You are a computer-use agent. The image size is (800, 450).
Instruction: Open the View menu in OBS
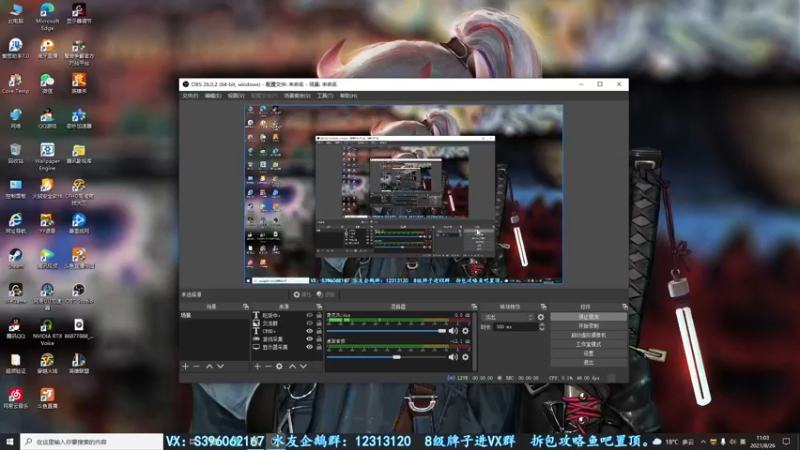(236, 96)
